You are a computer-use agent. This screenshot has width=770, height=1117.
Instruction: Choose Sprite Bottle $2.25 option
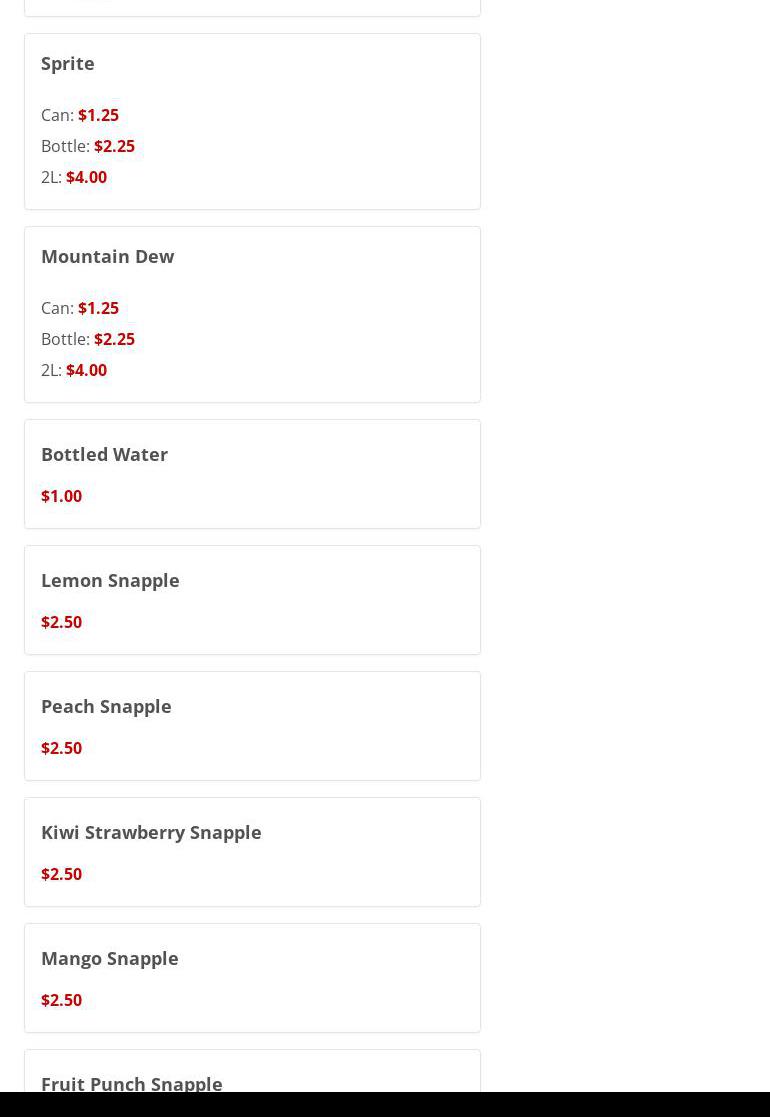click(x=88, y=146)
